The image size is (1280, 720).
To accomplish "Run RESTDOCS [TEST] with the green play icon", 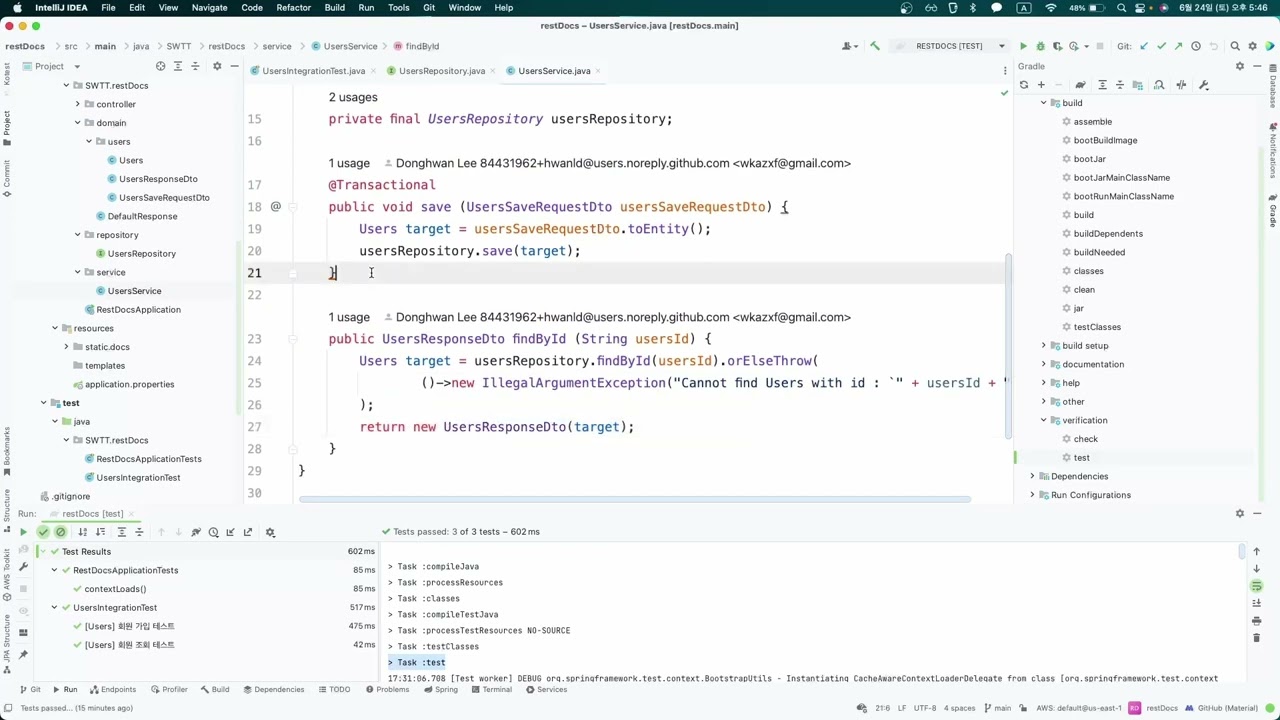I will pyautogui.click(x=1023, y=46).
